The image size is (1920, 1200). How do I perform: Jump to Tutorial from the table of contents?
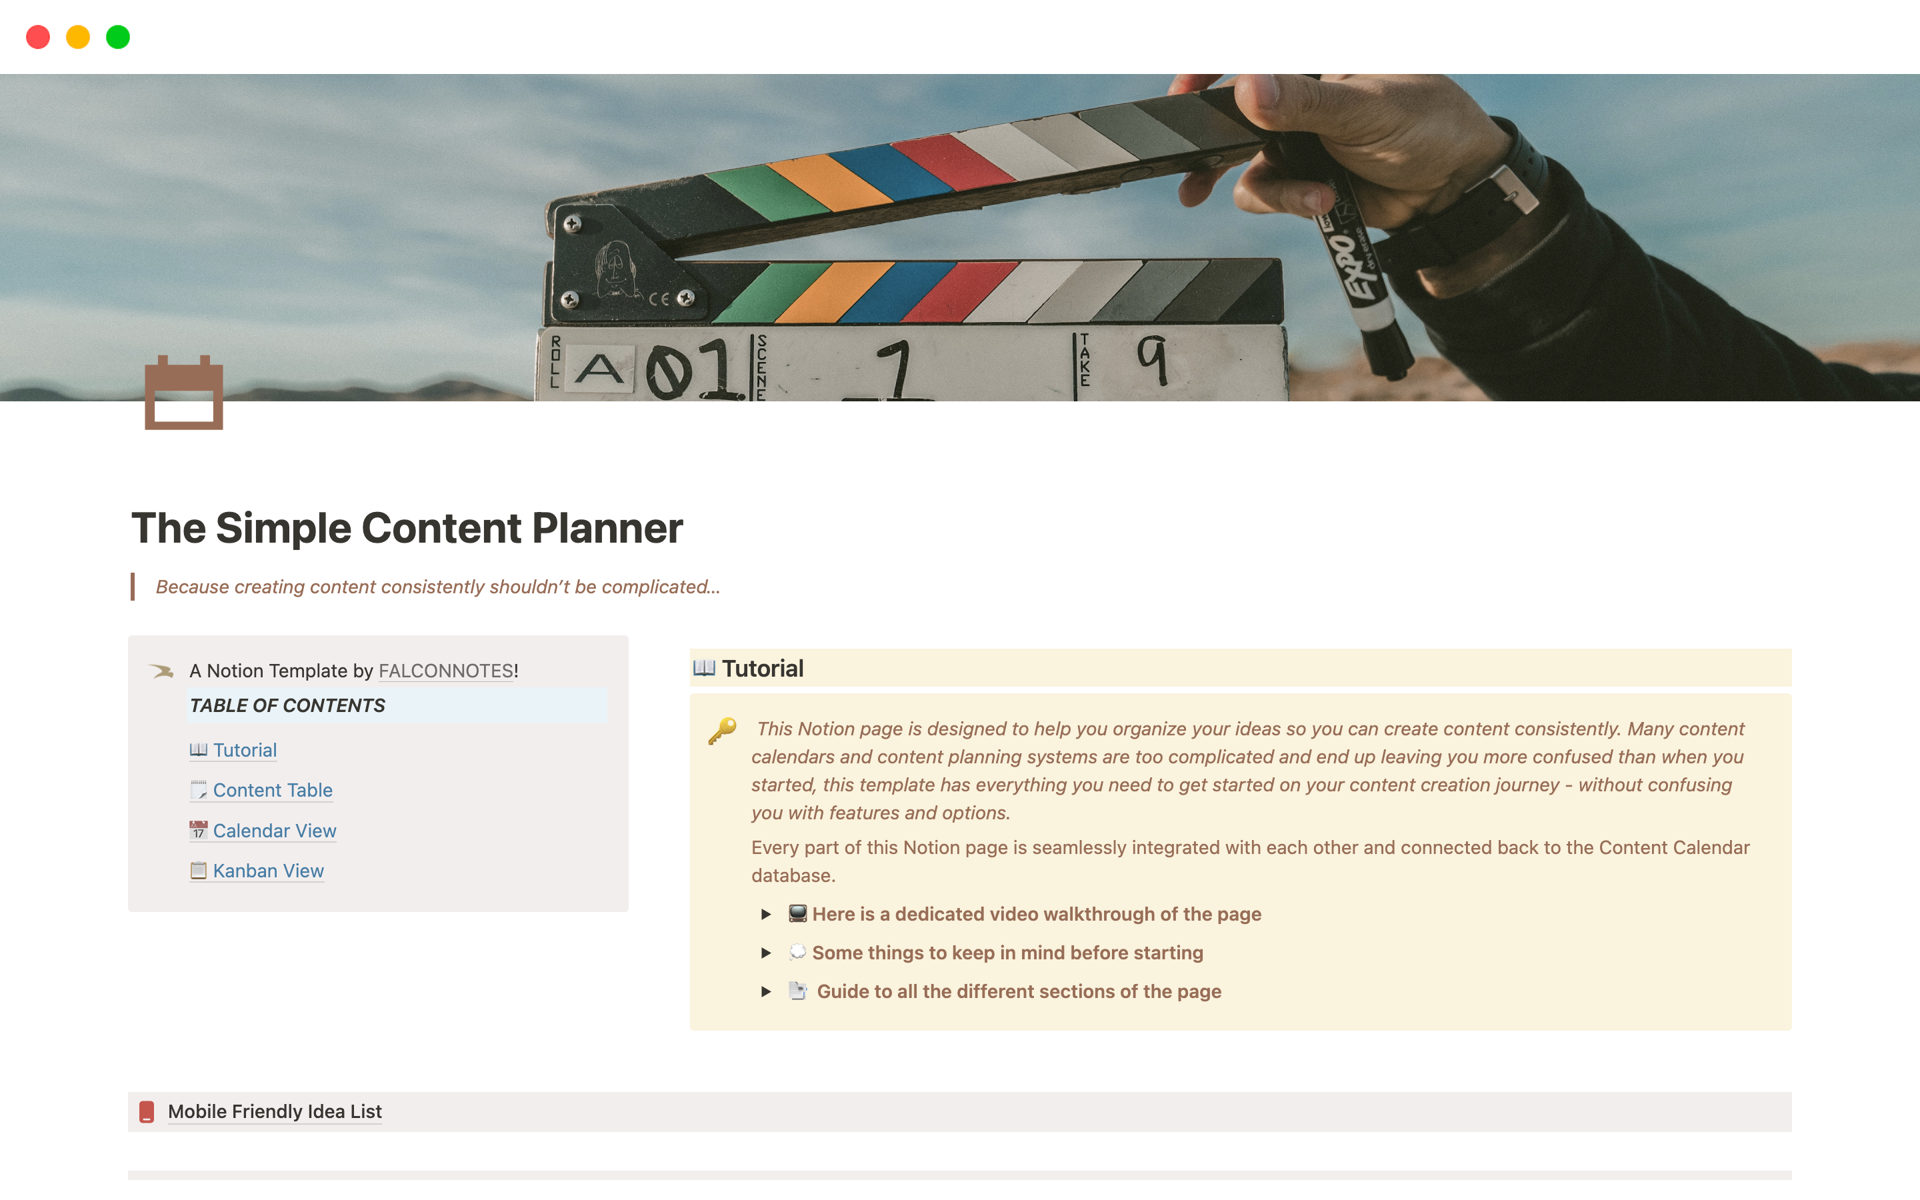pyautogui.click(x=244, y=750)
